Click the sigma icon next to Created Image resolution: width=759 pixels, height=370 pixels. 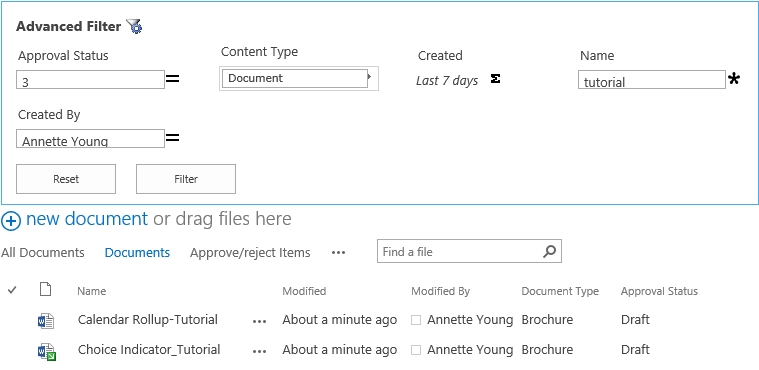(x=495, y=78)
